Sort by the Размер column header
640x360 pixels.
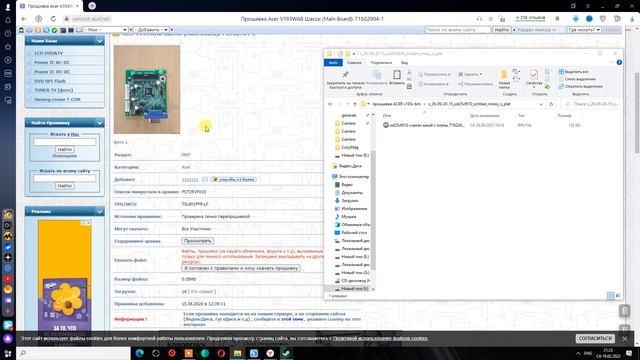564,116
